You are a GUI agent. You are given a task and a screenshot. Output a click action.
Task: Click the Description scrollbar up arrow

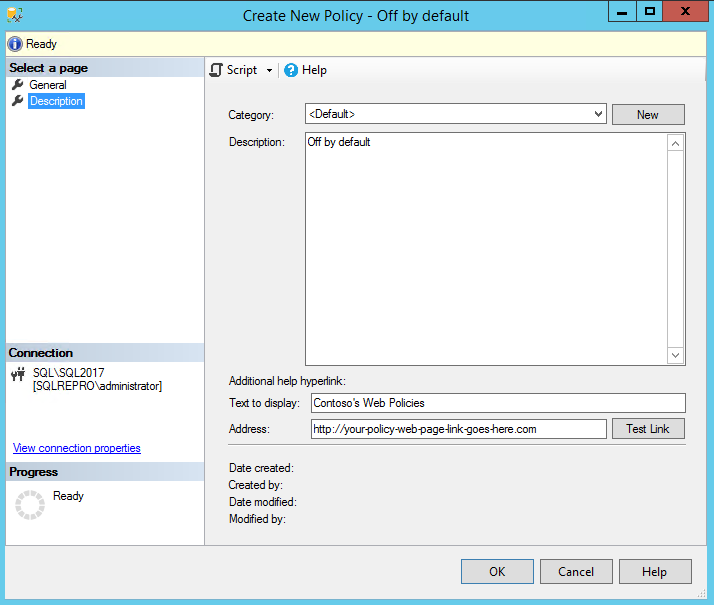675,143
